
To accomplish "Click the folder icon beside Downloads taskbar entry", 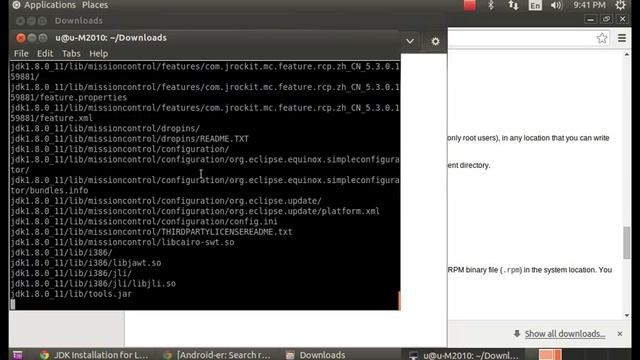I will point(290,355).
